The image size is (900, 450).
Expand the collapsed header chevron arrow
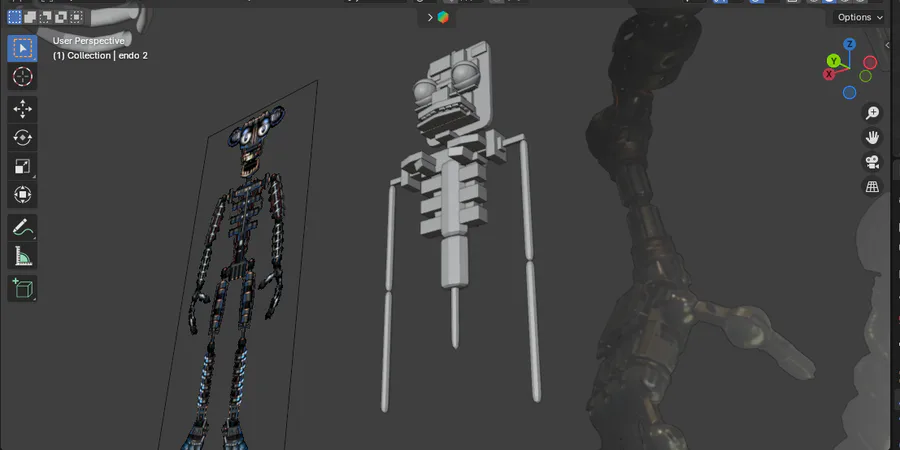click(x=430, y=17)
